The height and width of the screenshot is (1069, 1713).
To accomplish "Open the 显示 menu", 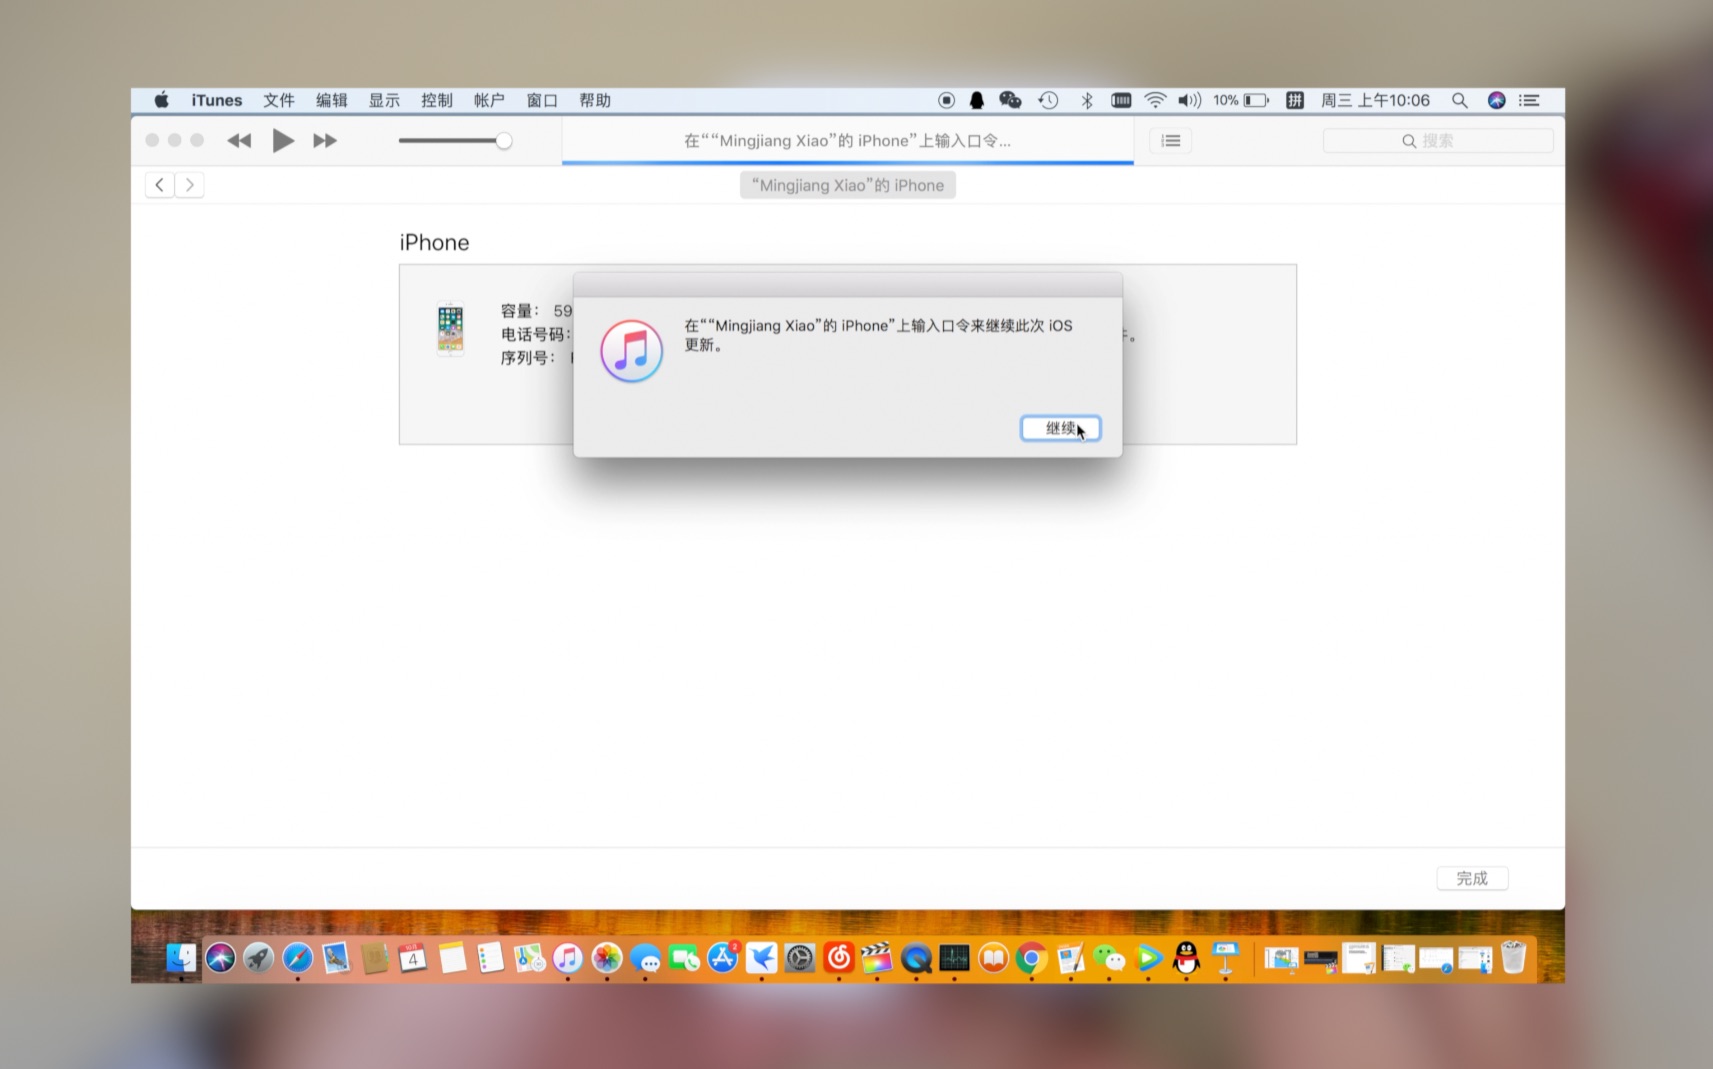I will pos(384,100).
